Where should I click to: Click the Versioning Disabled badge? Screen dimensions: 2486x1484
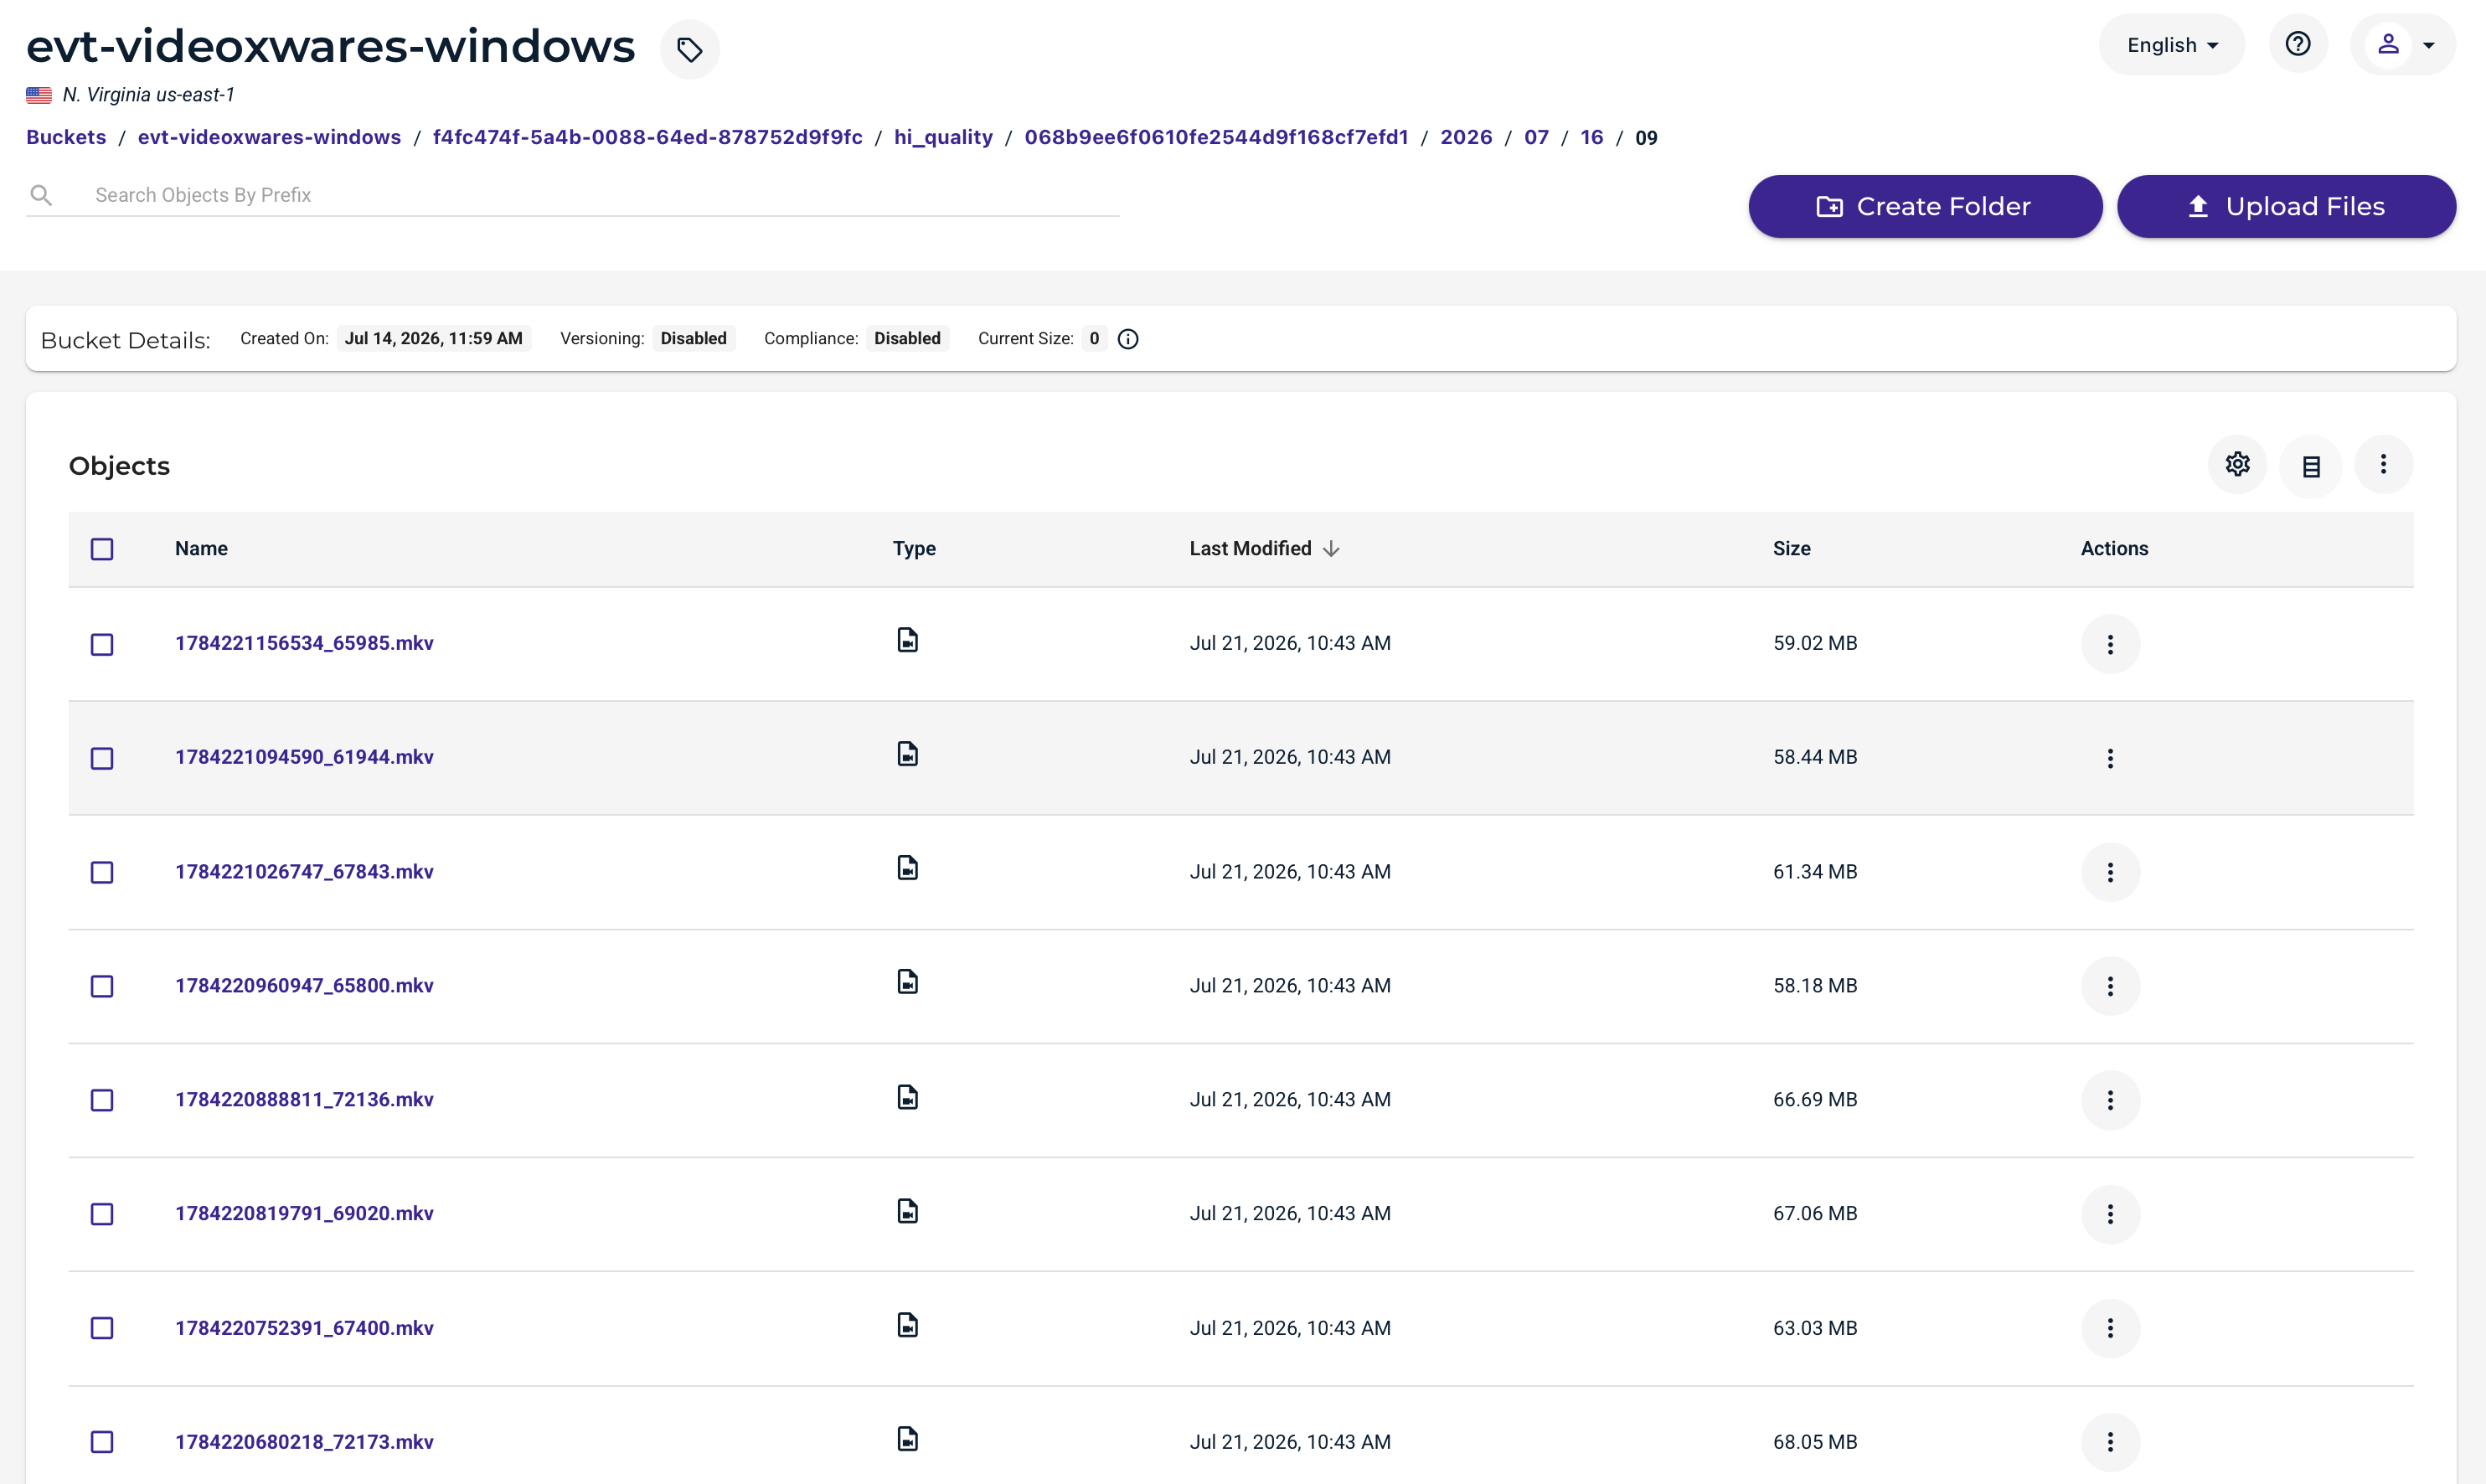coord(693,338)
